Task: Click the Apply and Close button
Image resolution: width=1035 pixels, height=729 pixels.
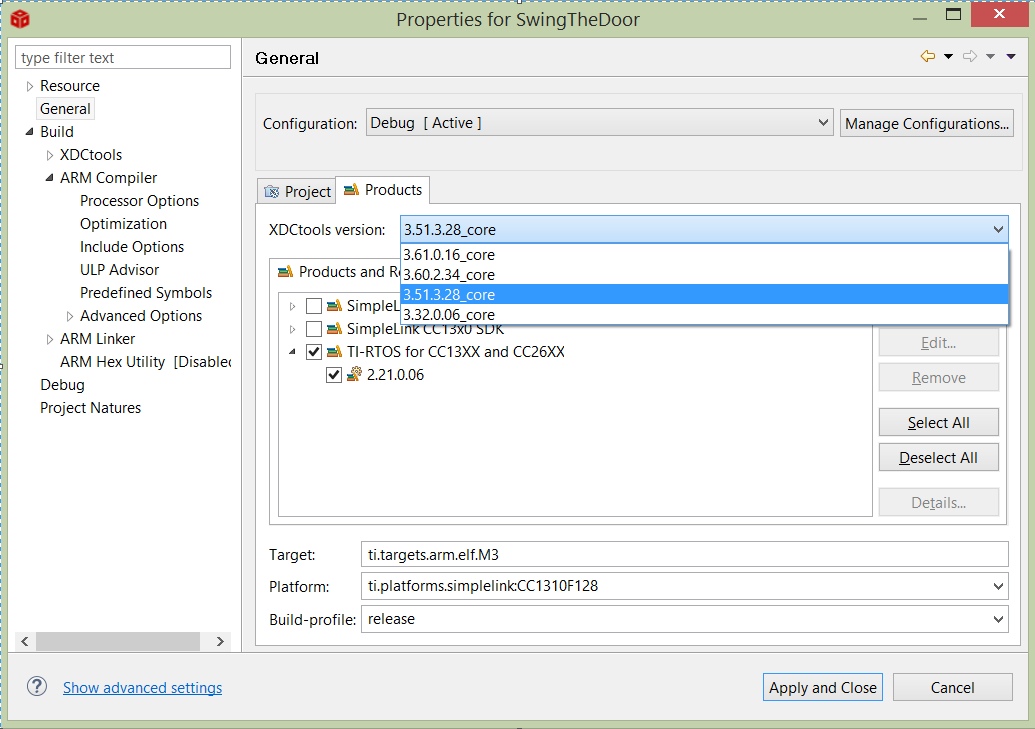Action: [x=822, y=687]
